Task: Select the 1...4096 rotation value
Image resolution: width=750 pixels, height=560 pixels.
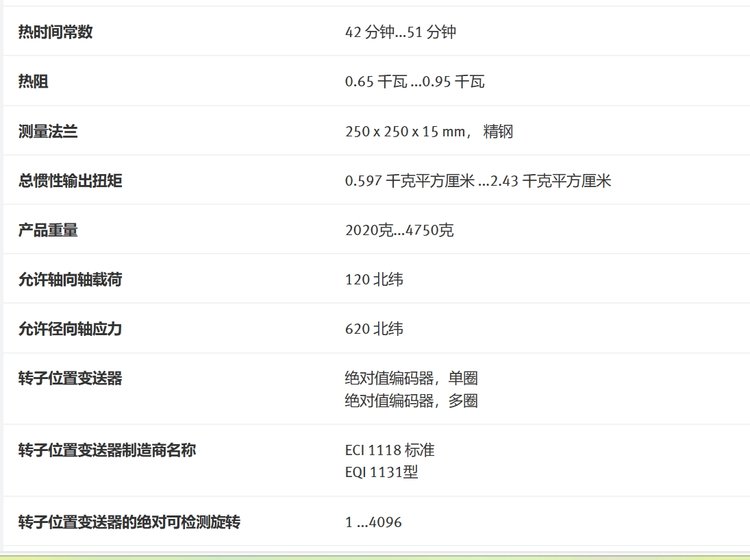Action: pyautogui.click(x=373, y=522)
